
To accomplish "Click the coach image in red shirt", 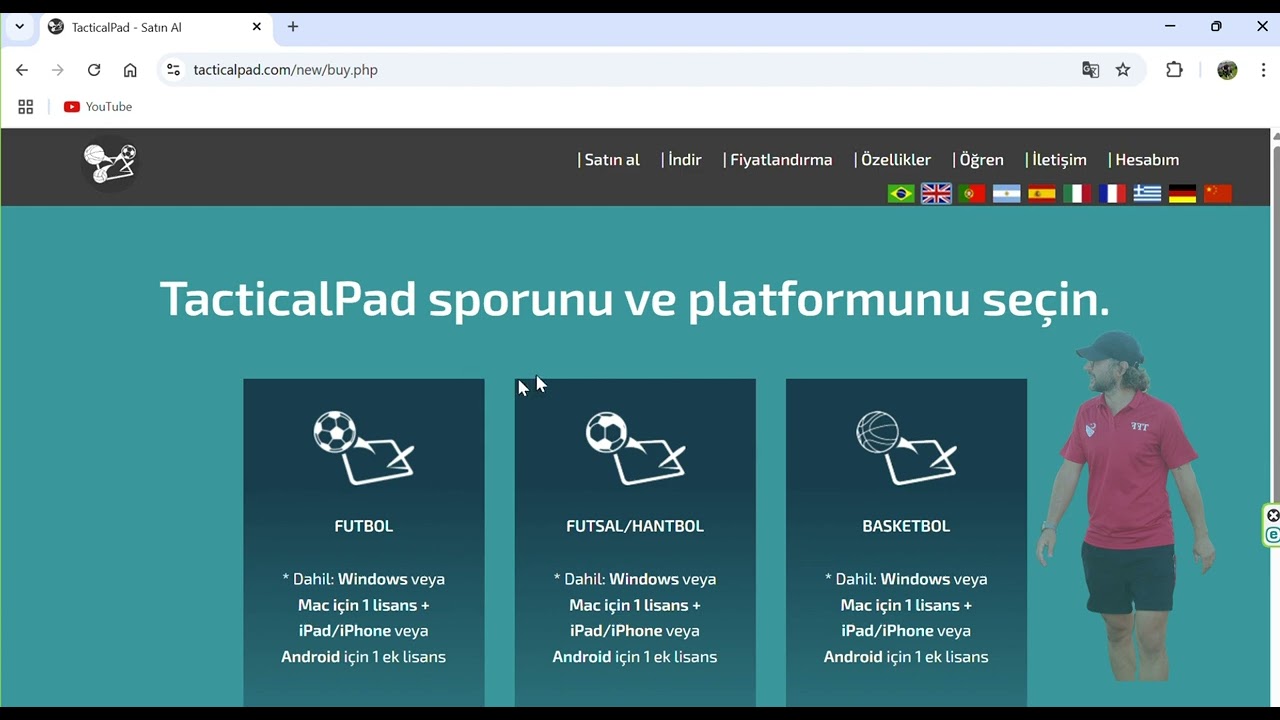I will click(x=1126, y=507).
